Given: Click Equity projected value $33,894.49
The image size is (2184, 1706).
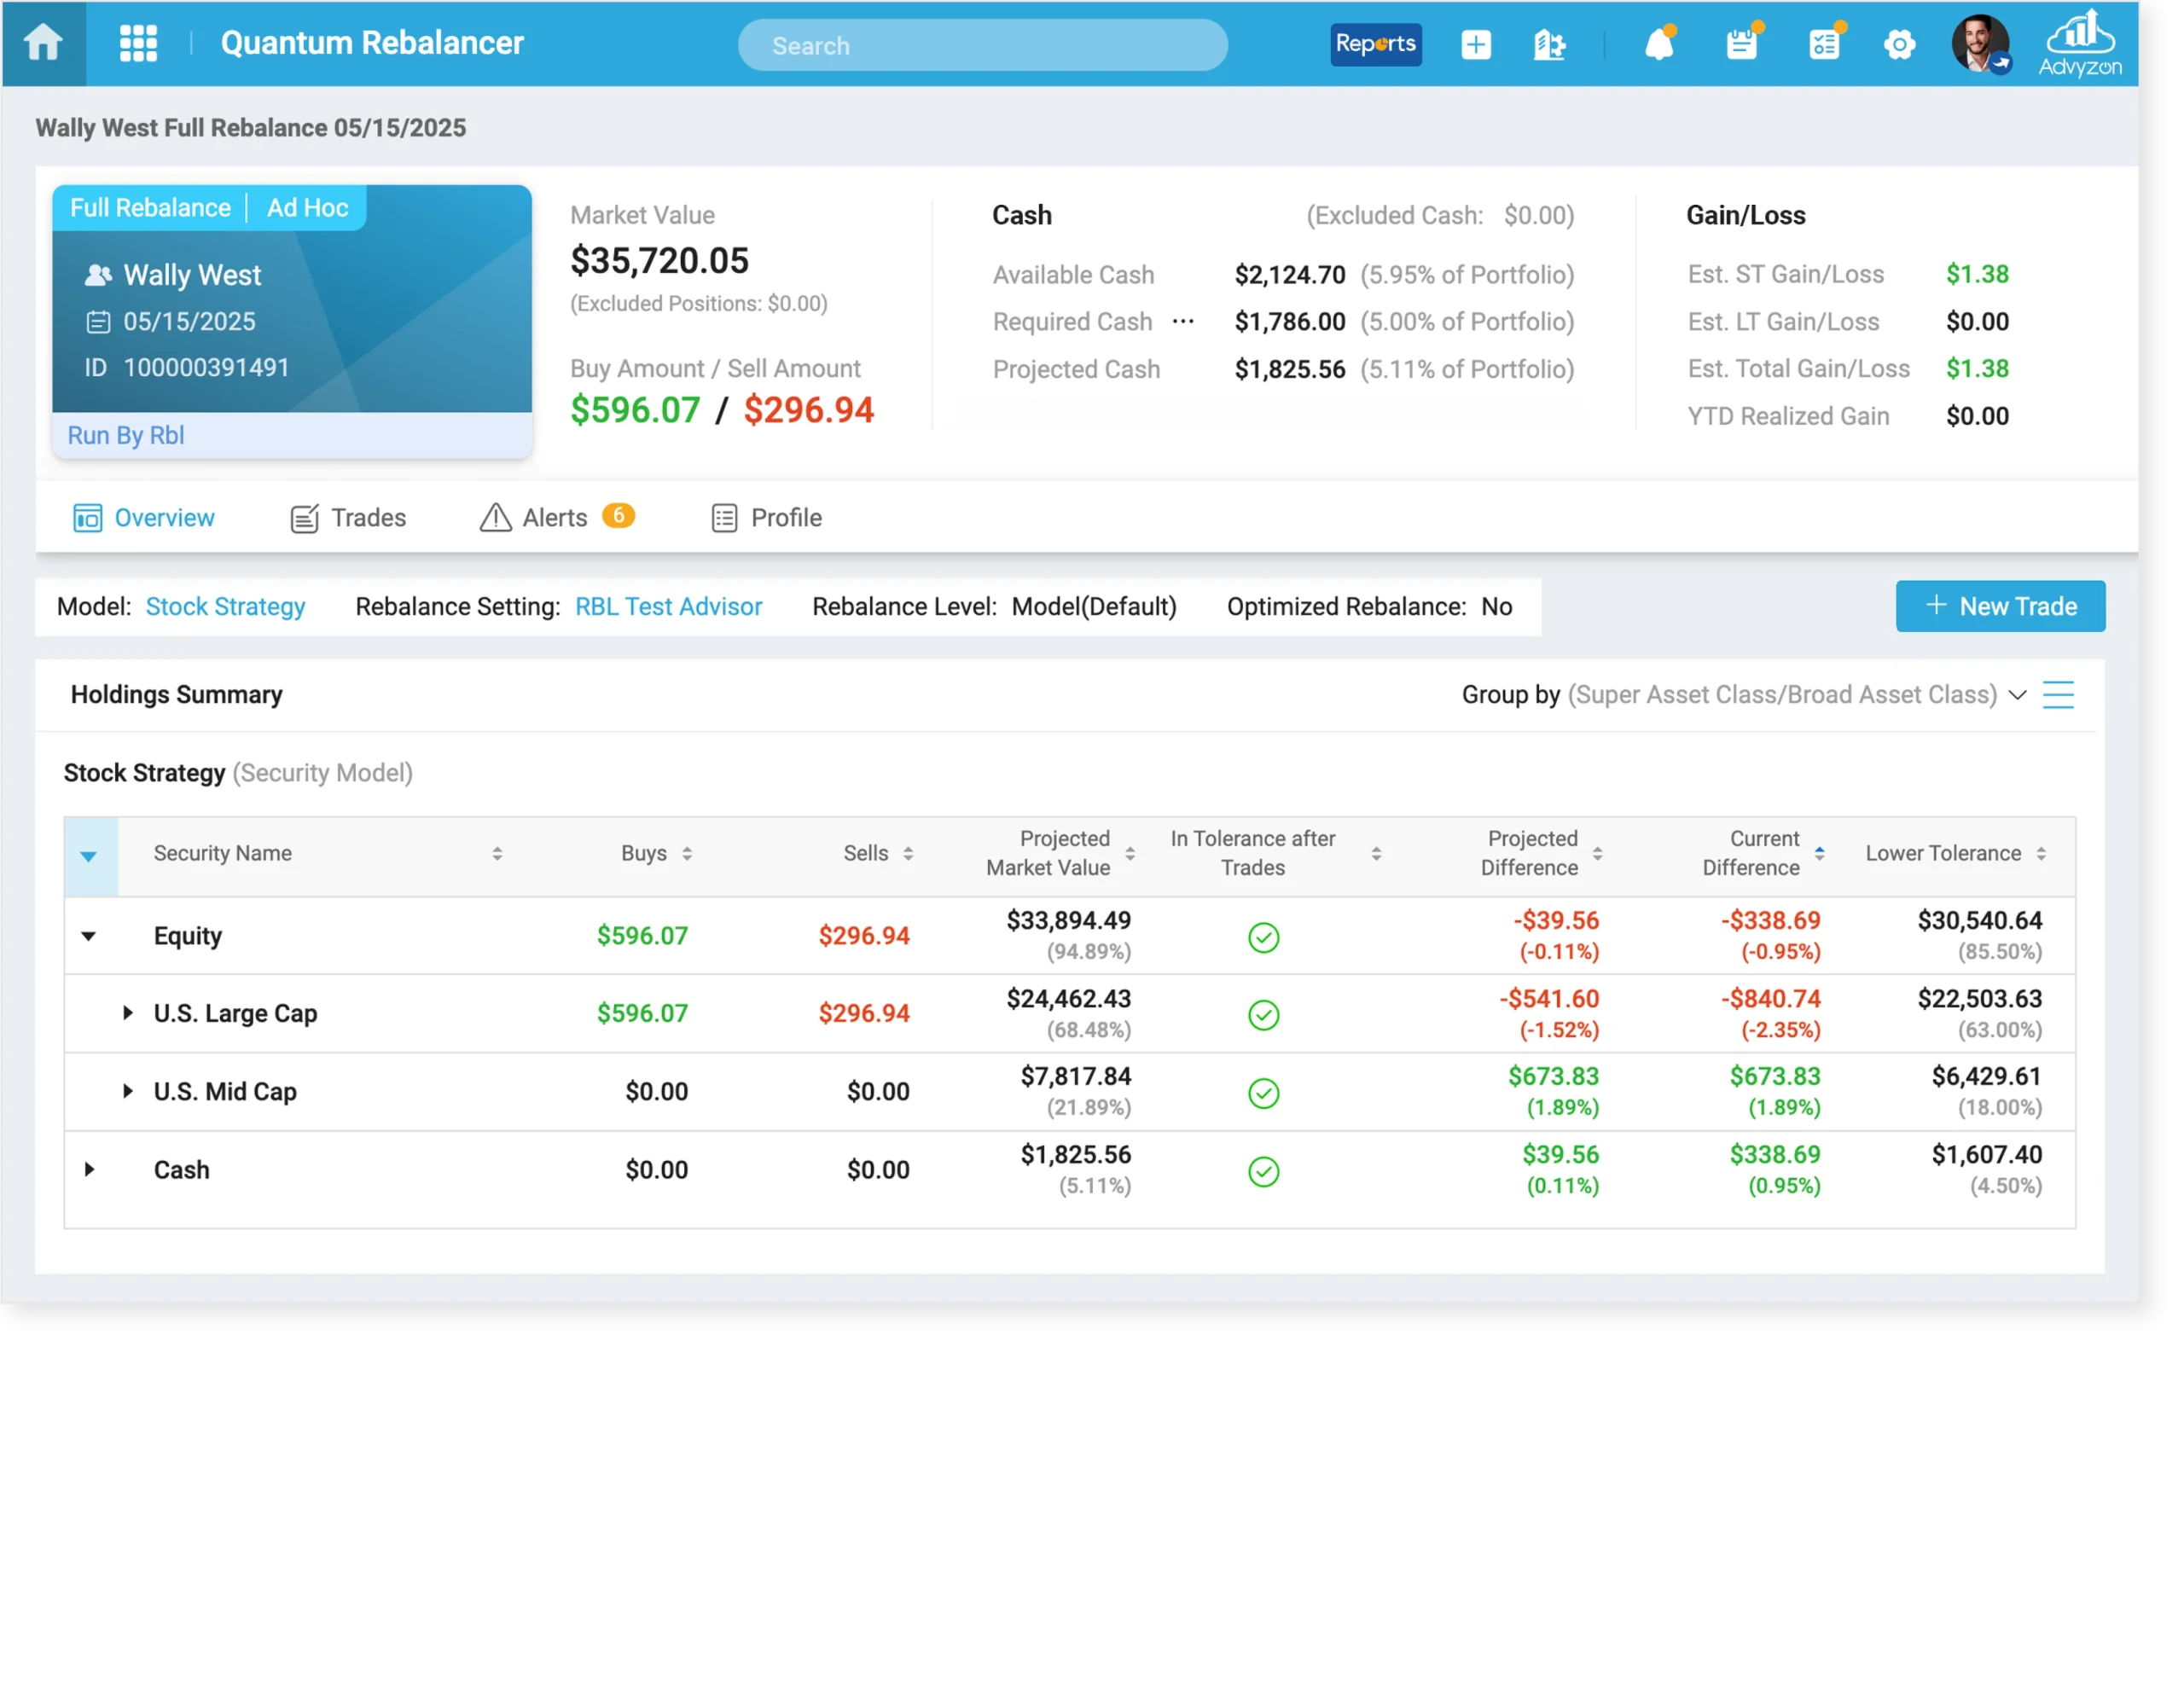Looking at the screenshot, I should tap(1068, 920).
